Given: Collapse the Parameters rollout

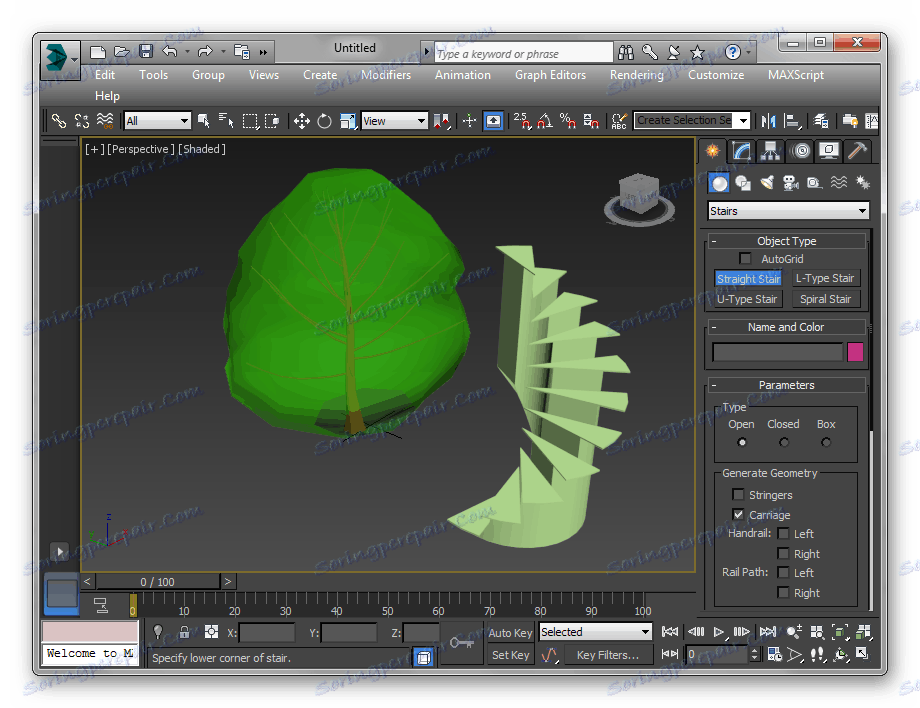Looking at the screenshot, I should tap(786, 385).
